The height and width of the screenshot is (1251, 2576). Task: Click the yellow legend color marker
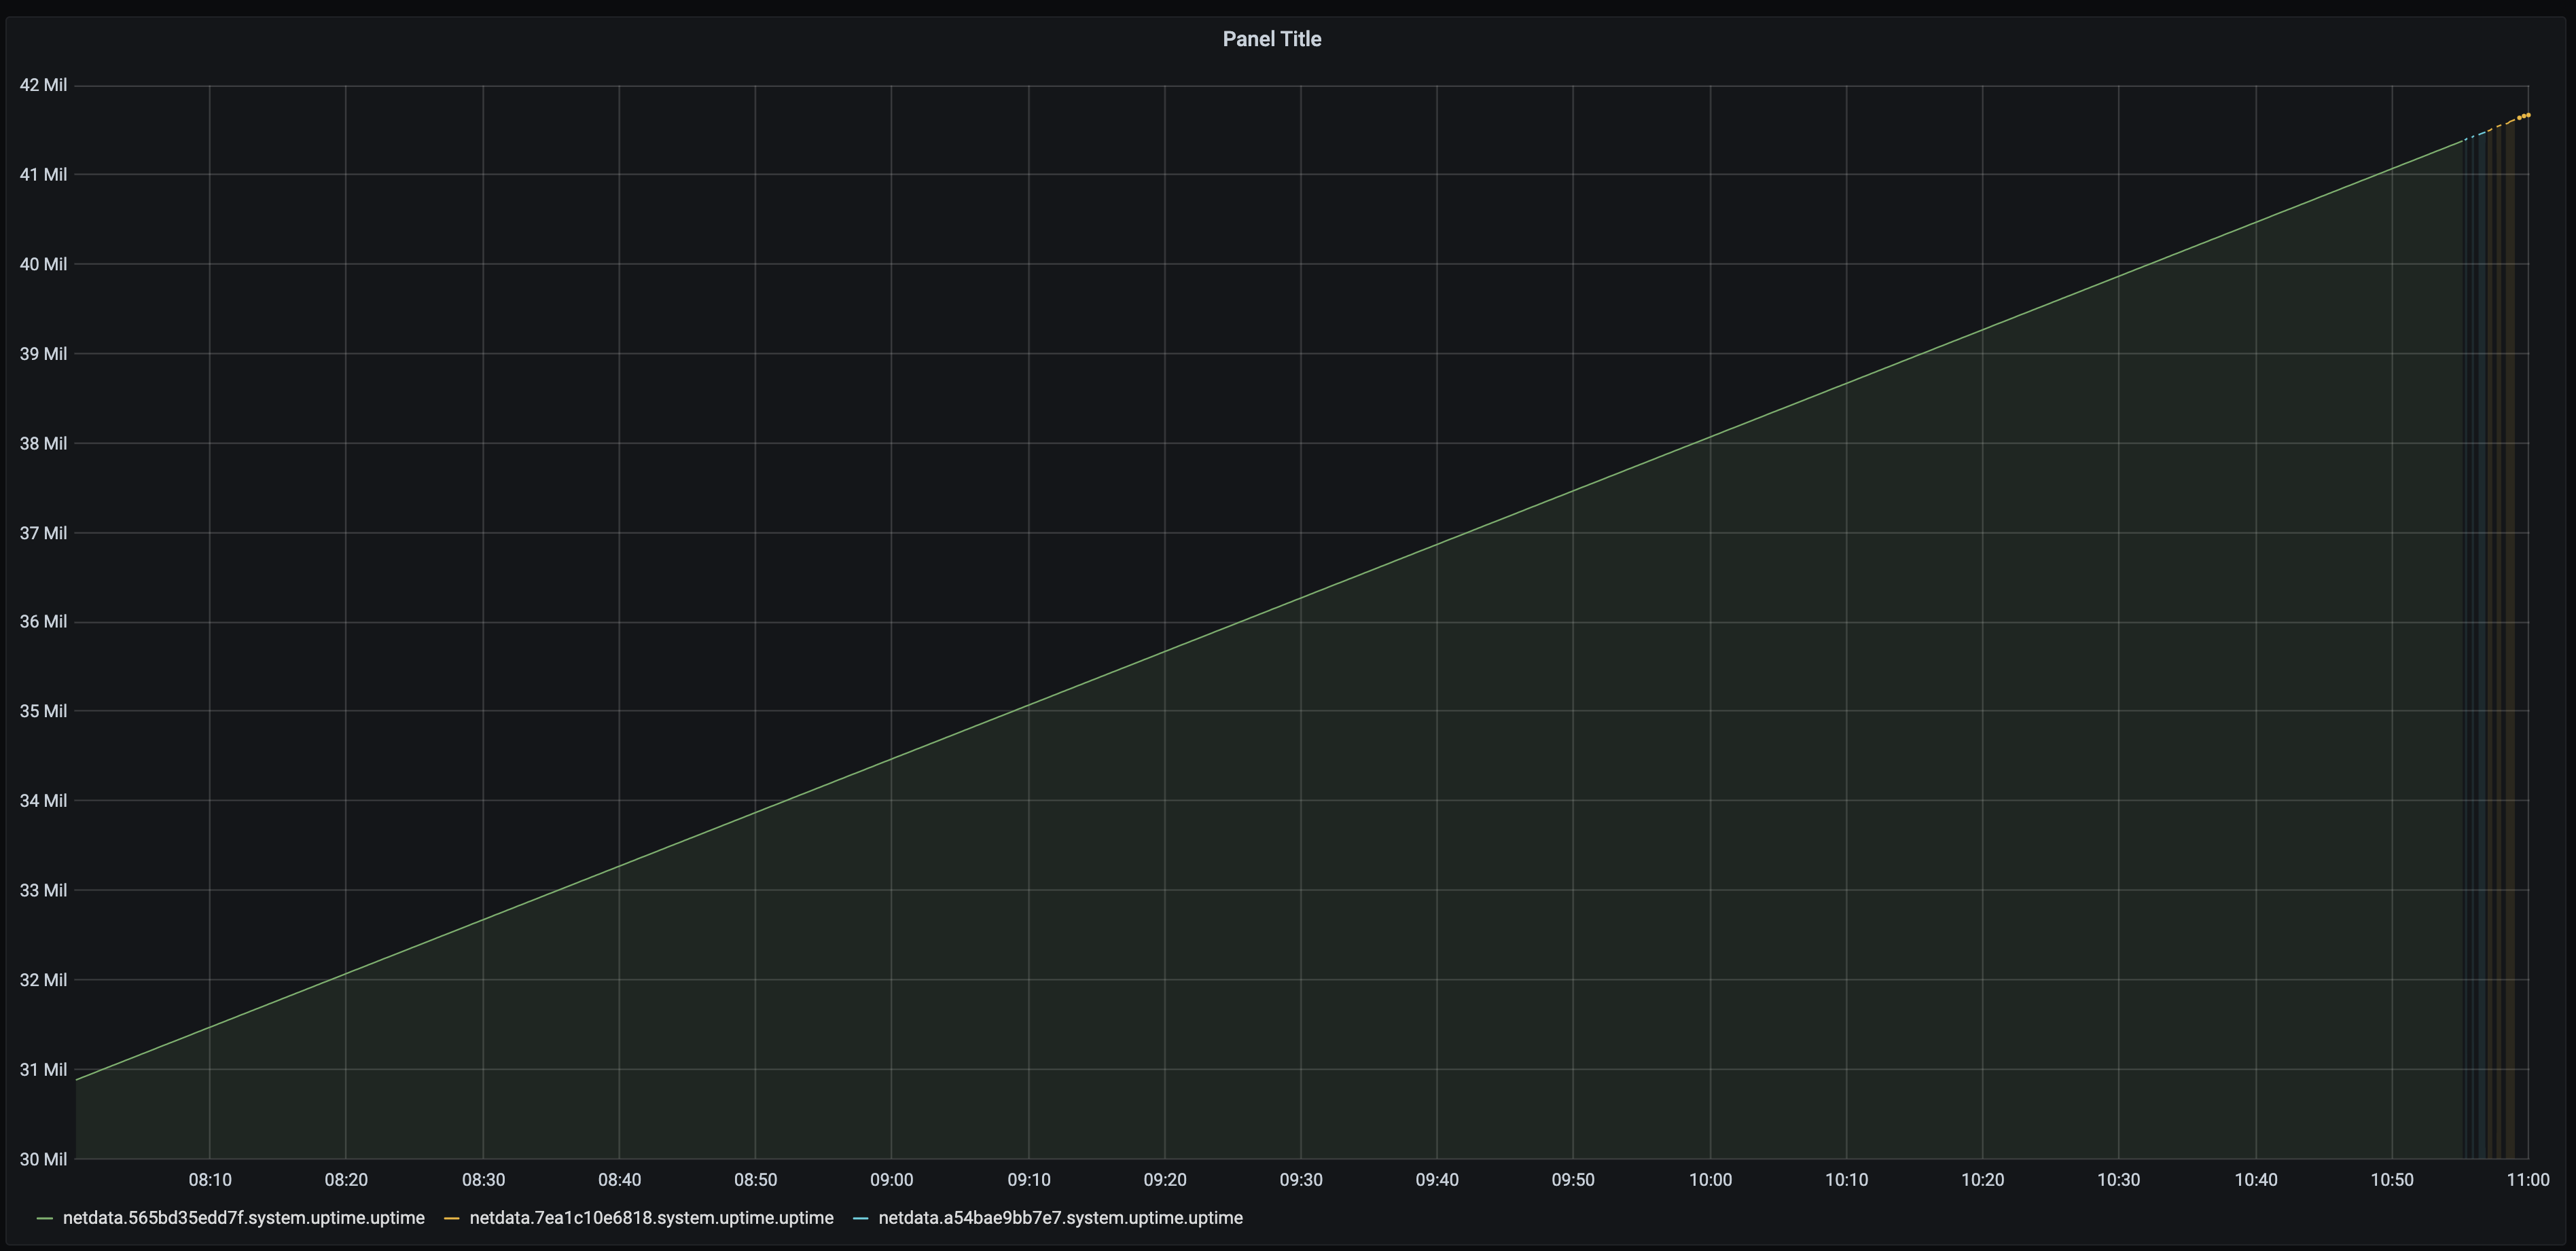452,1218
